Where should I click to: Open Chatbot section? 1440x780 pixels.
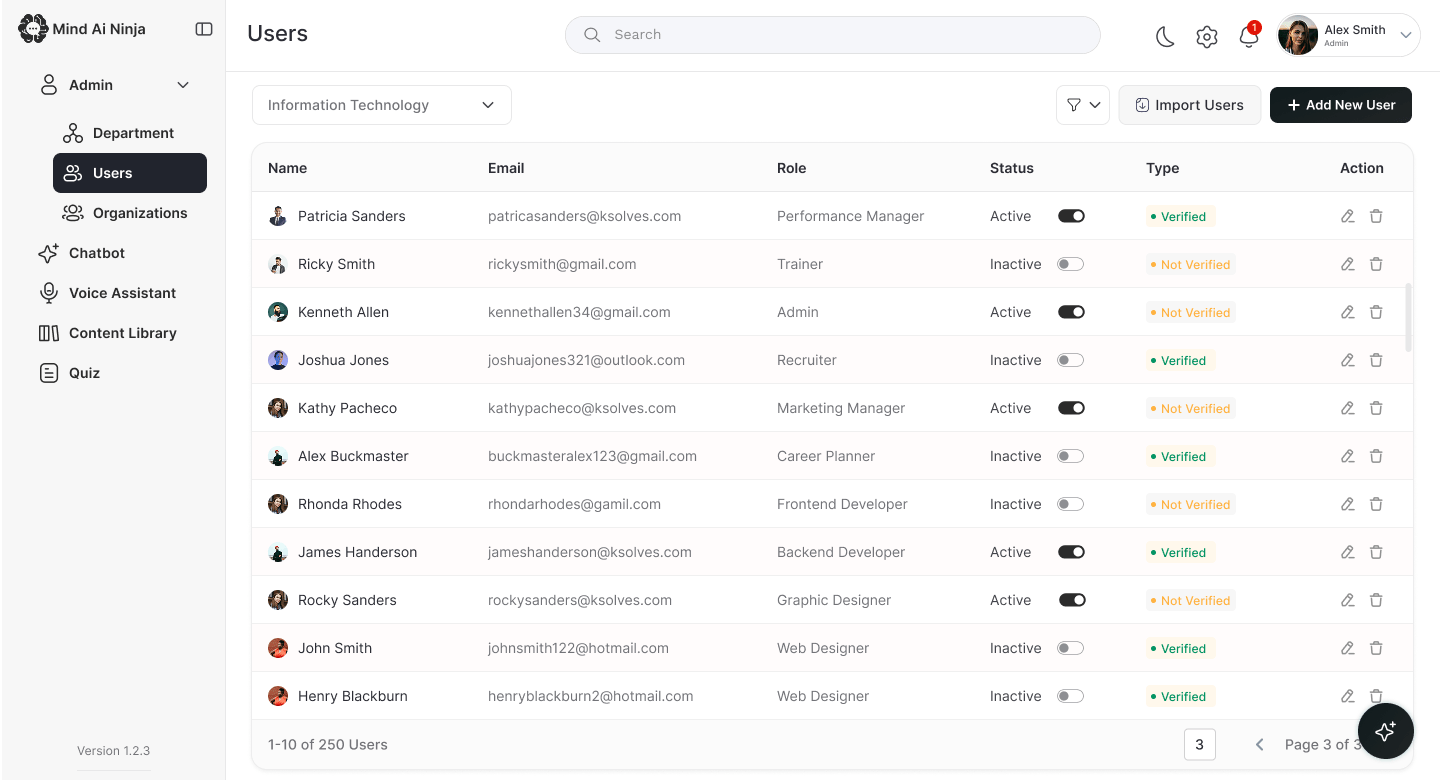(82, 253)
